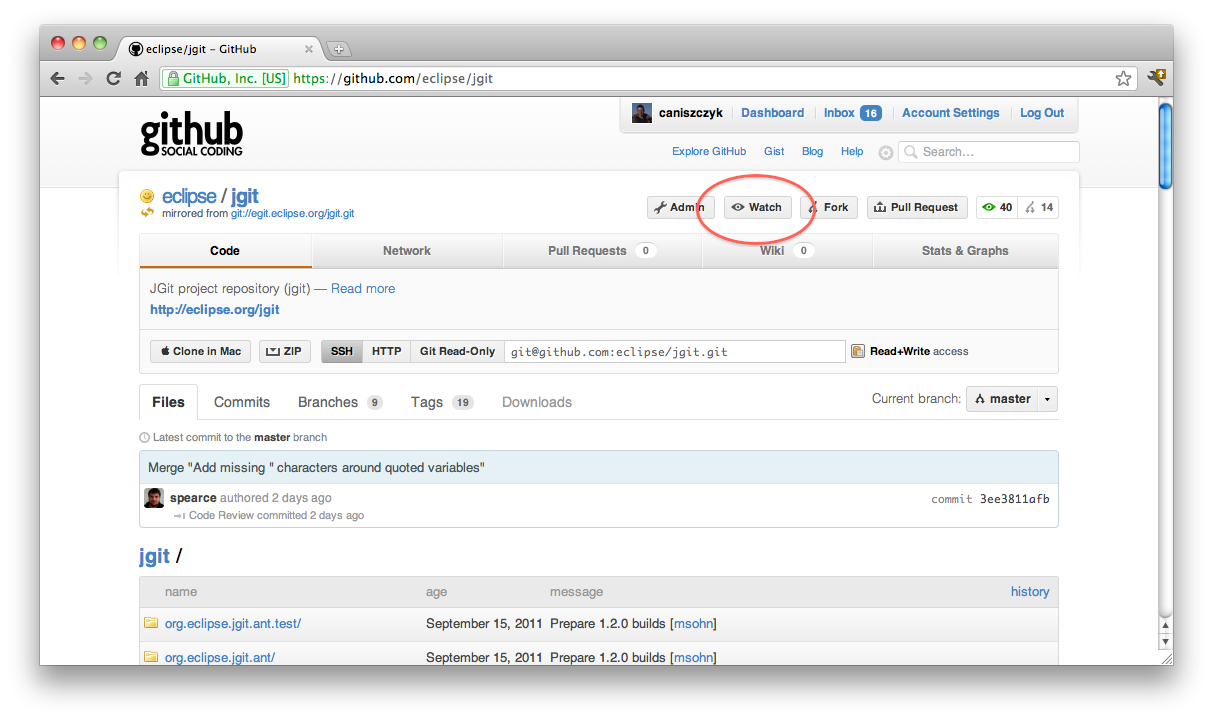The image size is (1213, 720).
Task: Open the Gist link
Action: (x=774, y=152)
